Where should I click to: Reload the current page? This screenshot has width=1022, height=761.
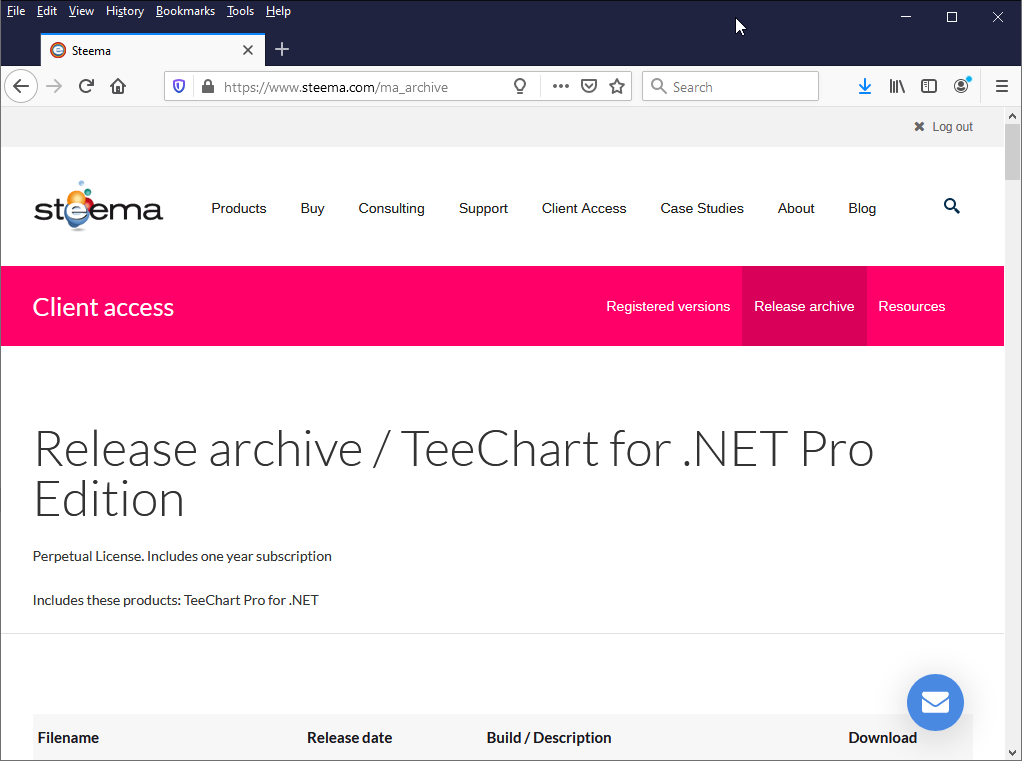coord(86,86)
